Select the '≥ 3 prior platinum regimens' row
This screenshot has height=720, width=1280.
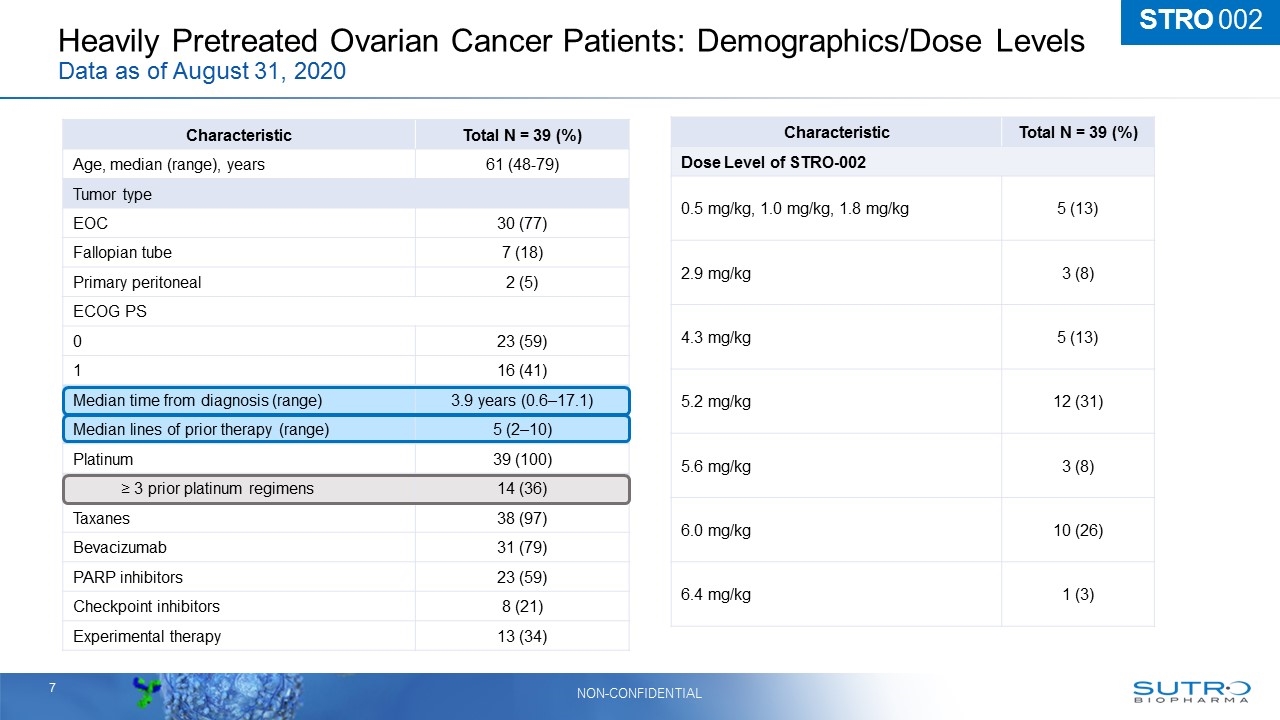[x=346, y=489]
